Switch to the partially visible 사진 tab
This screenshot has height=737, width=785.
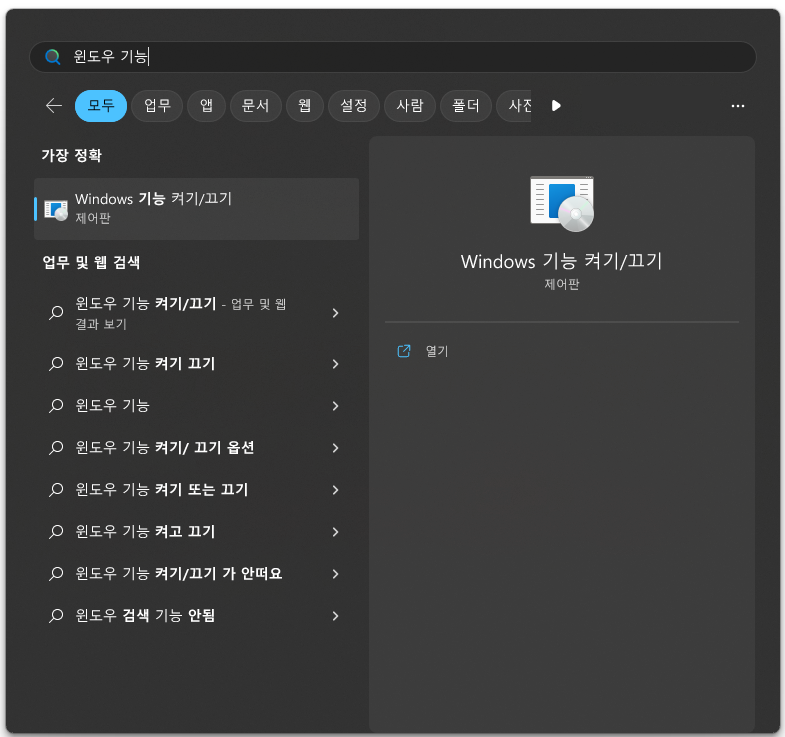pos(514,106)
